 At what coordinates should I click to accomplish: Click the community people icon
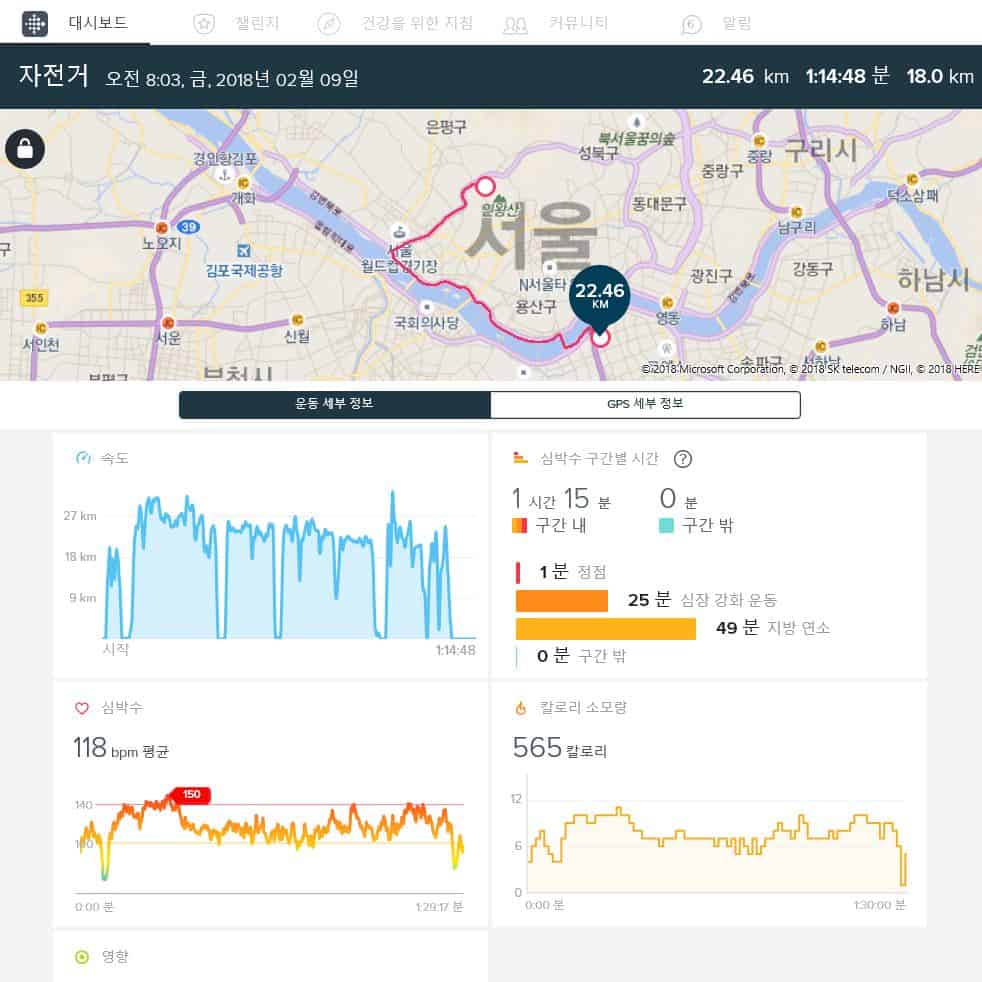click(515, 24)
